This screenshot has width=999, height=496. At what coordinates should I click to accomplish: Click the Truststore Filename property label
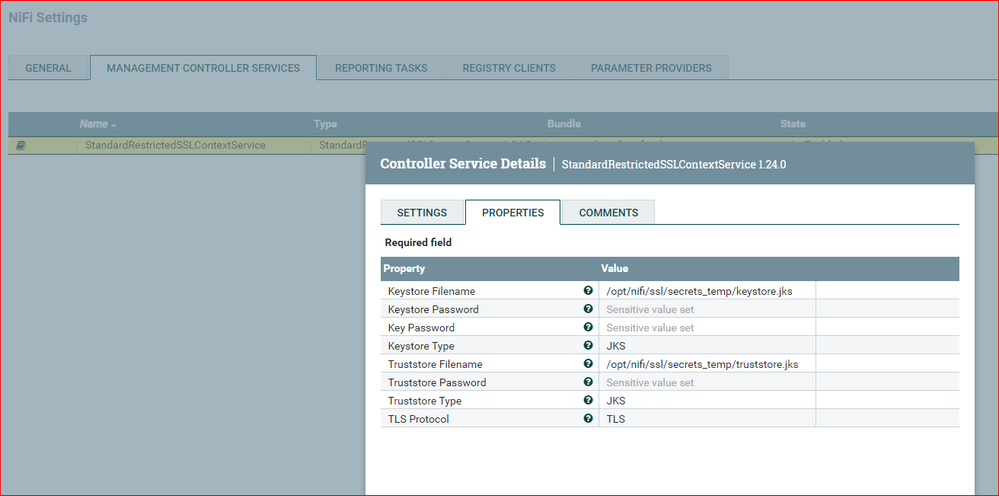[x=435, y=364]
